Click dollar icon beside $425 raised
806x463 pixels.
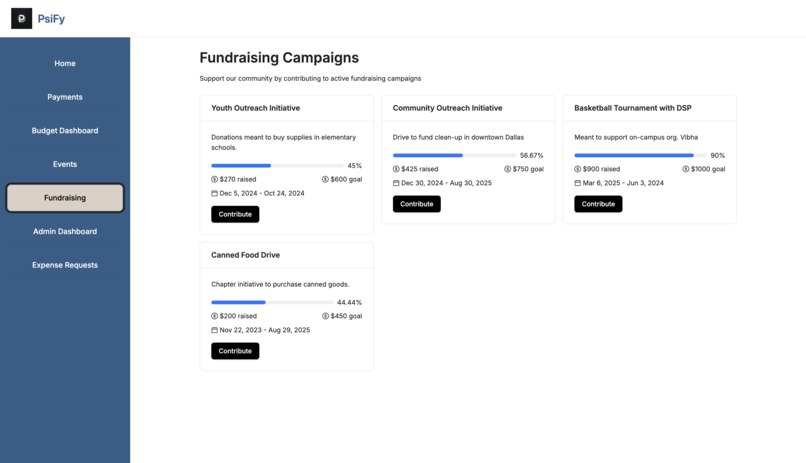[x=396, y=169]
